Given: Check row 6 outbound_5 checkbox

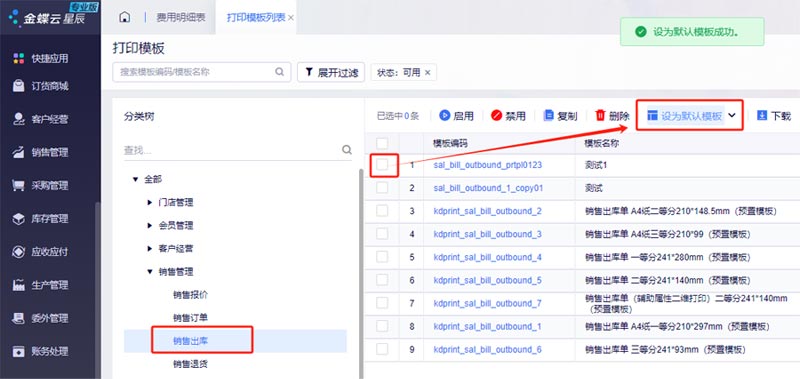Looking at the screenshot, I should [x=382, y=280].
